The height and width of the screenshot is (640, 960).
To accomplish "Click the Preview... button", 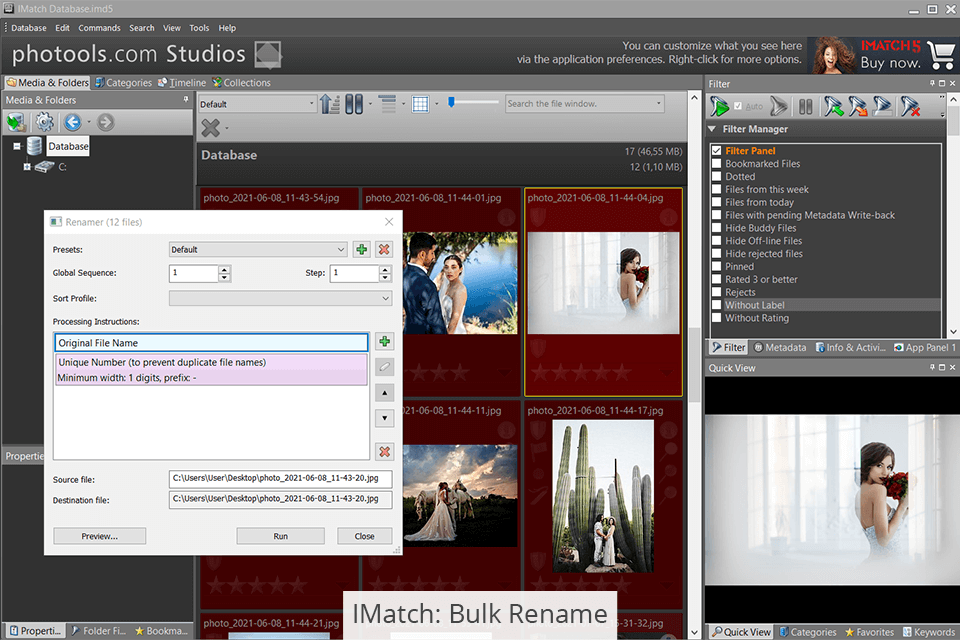I will (100, 536).
